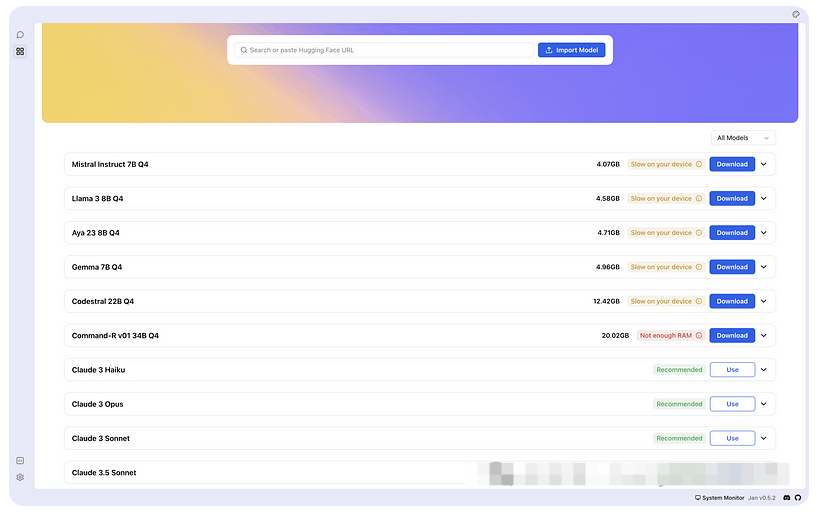
Task: Click the info icon on Aya 23 8B Q4 row
Action: coord(699,232)
